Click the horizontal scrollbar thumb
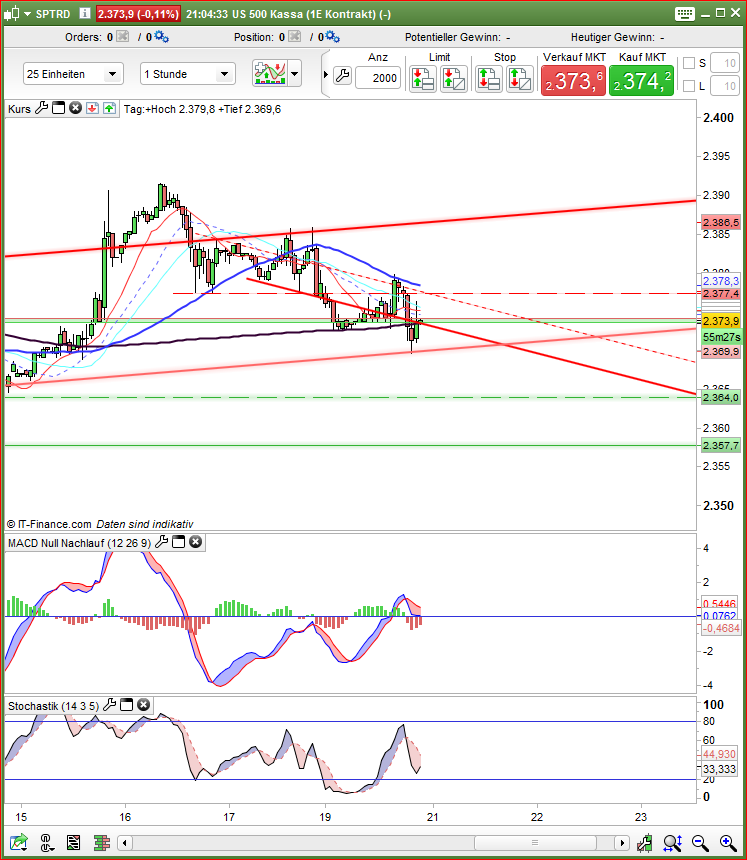Screen dimensions: 747x860 [x=535, y=842]
